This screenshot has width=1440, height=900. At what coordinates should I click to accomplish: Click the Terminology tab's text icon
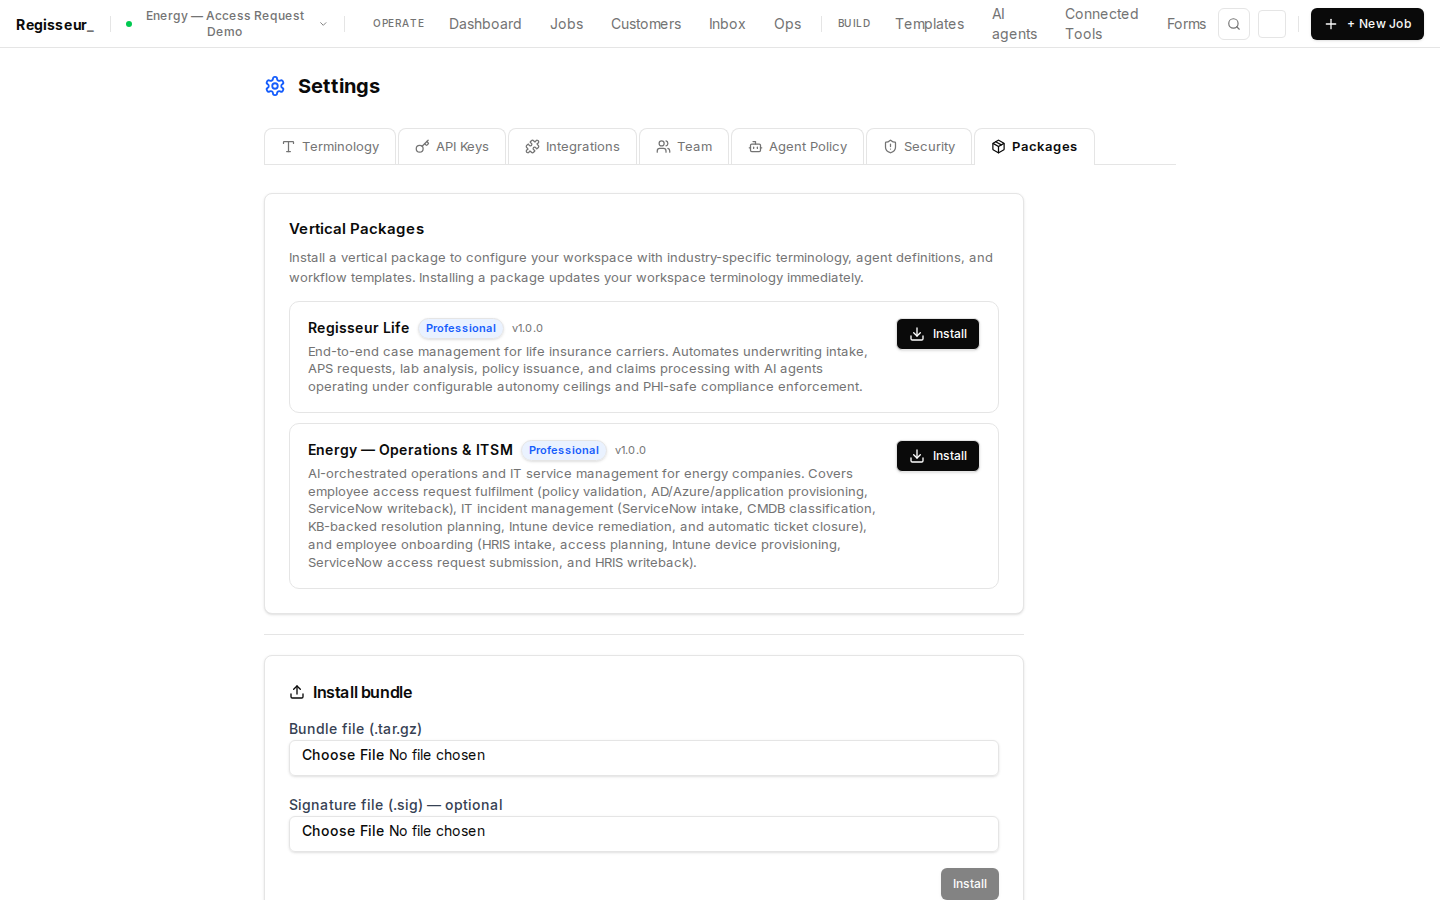click(x=288, y=147)
